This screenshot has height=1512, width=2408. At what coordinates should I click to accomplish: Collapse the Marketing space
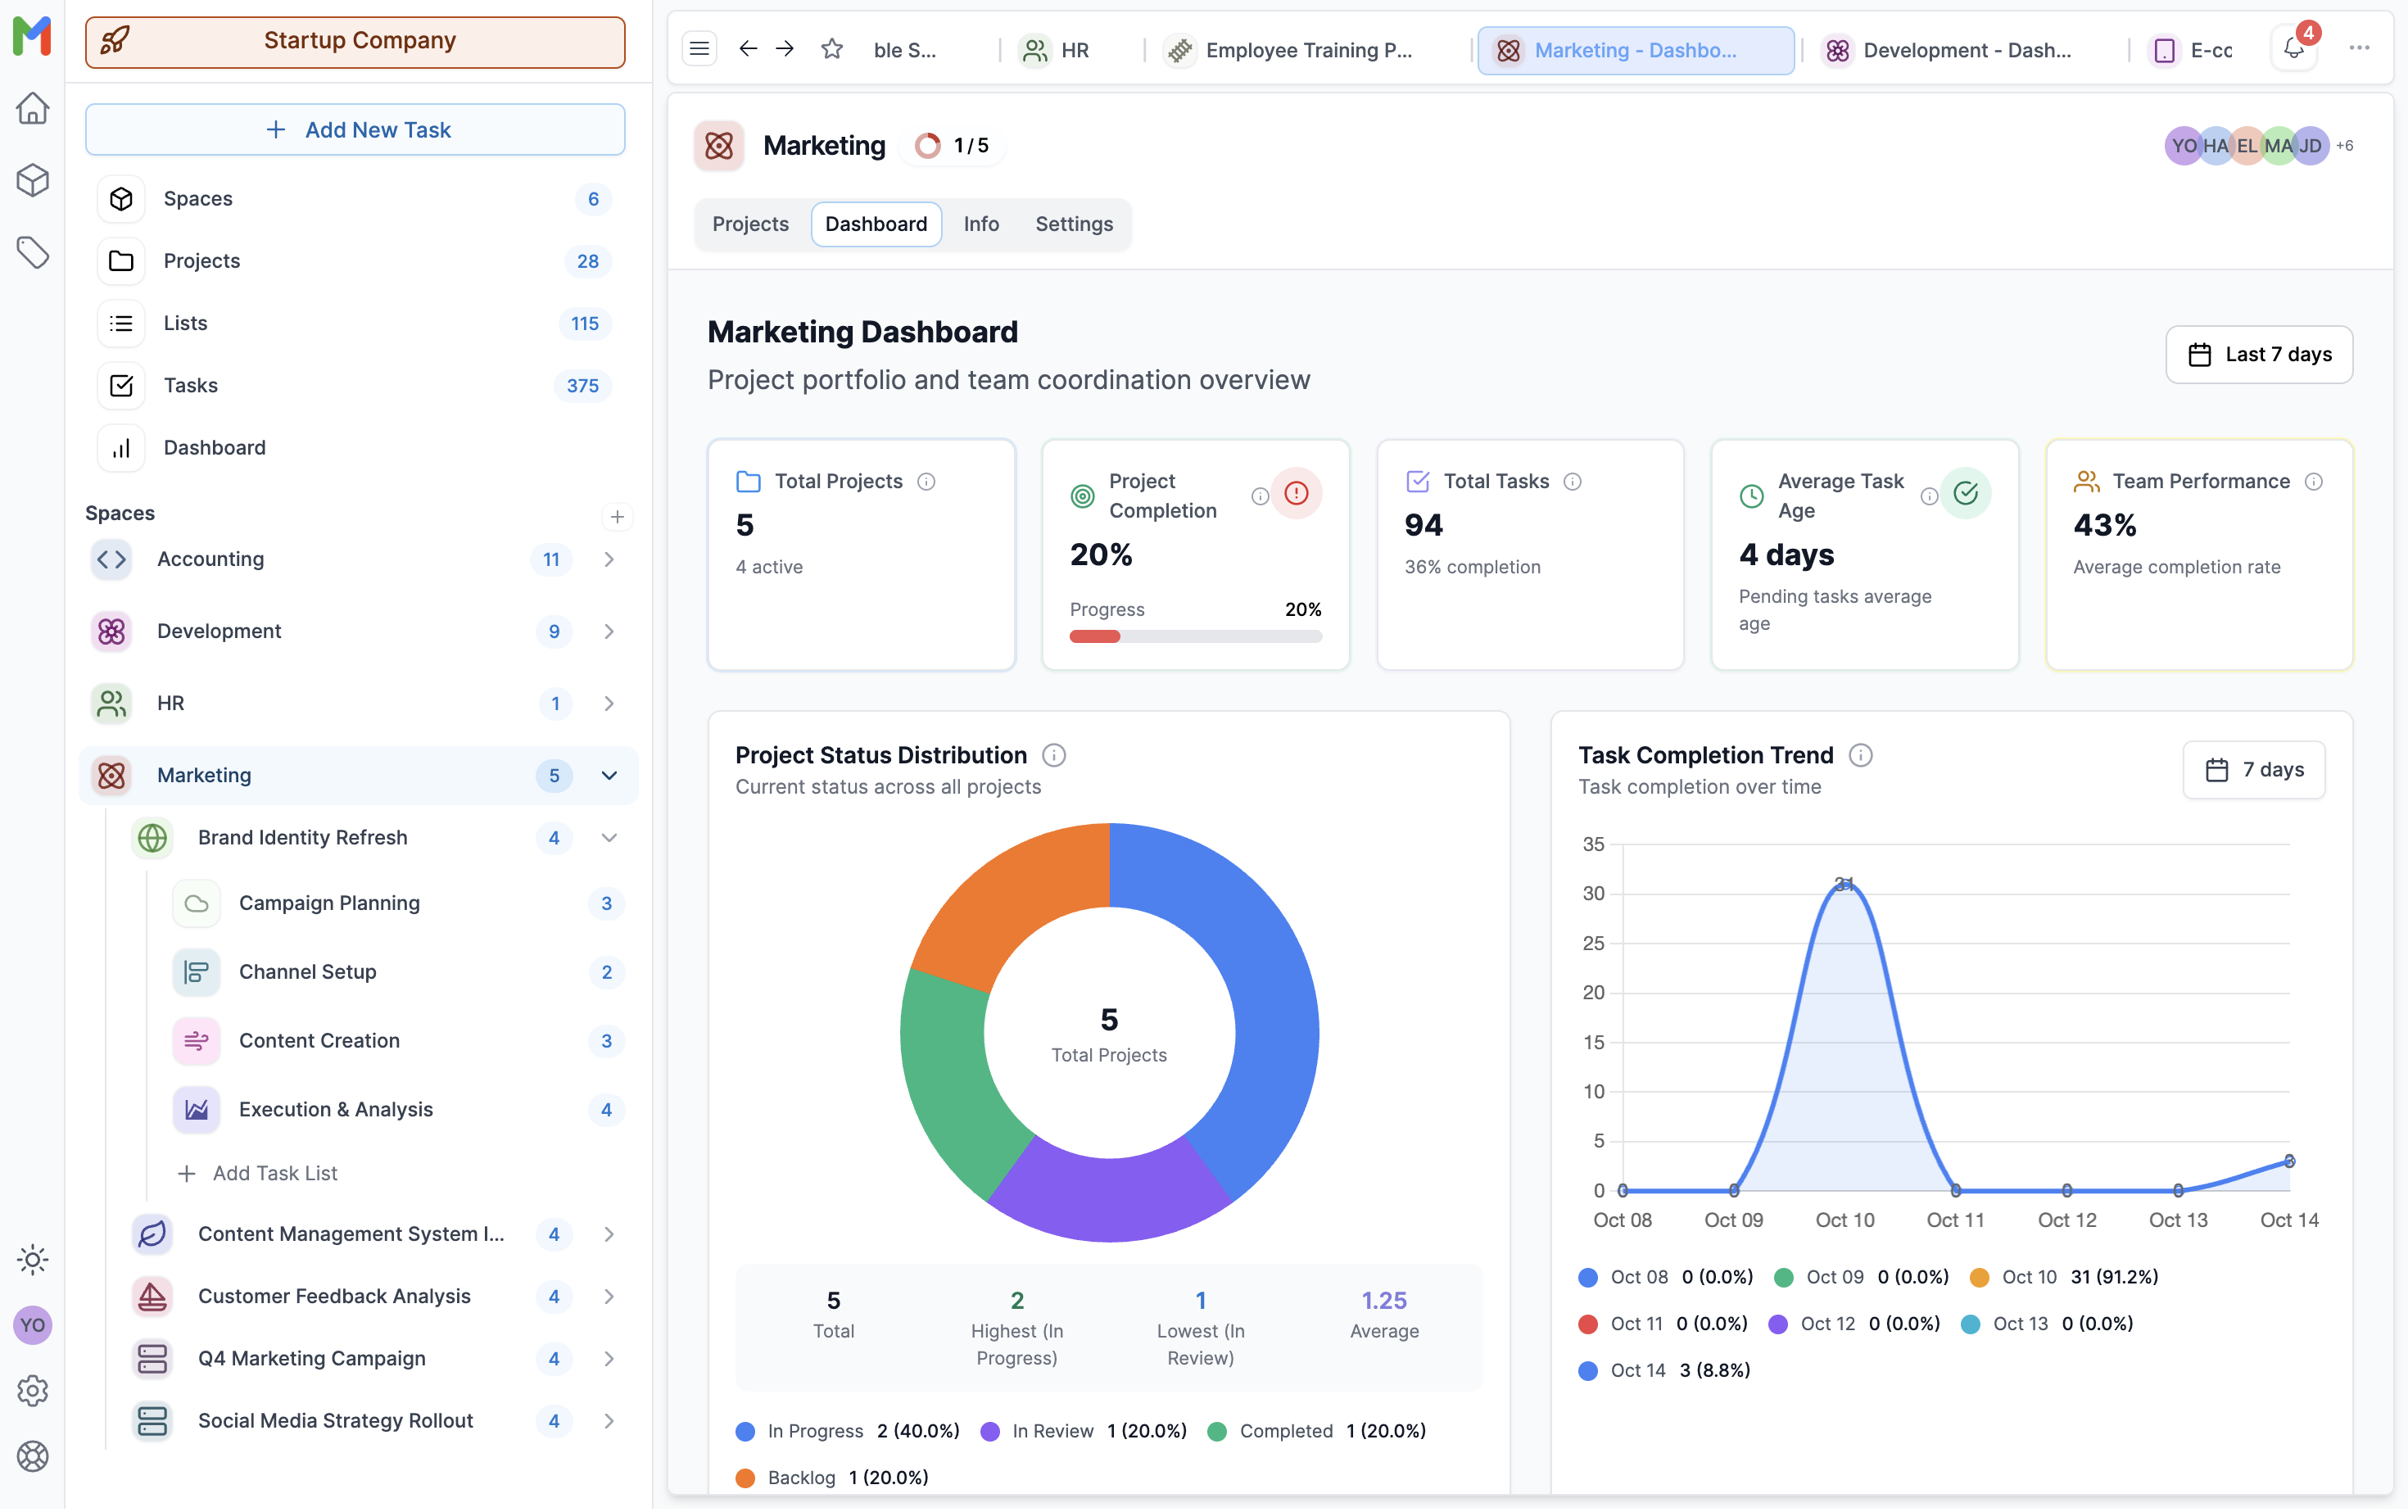click(x=609, y=776)
